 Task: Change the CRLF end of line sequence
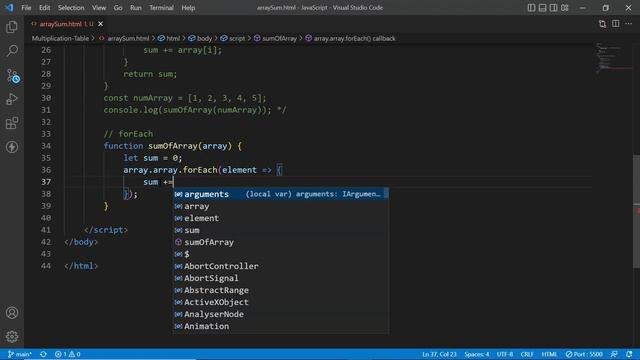pos(527,354)
